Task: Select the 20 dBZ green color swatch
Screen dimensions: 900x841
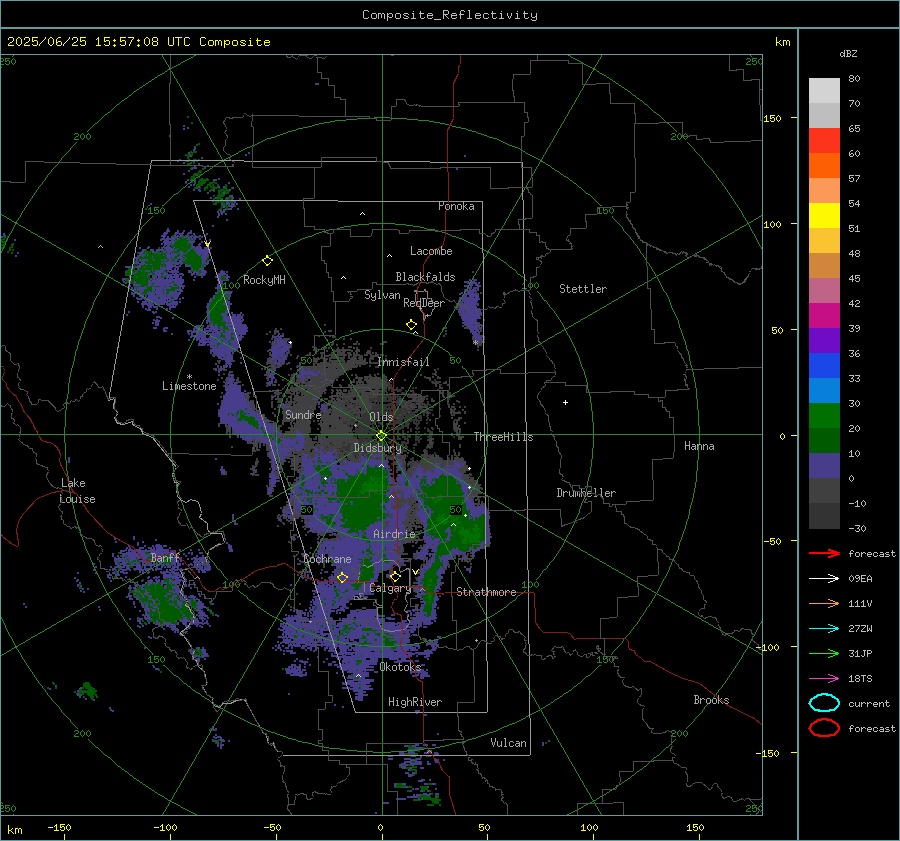Action: (824, 416)
